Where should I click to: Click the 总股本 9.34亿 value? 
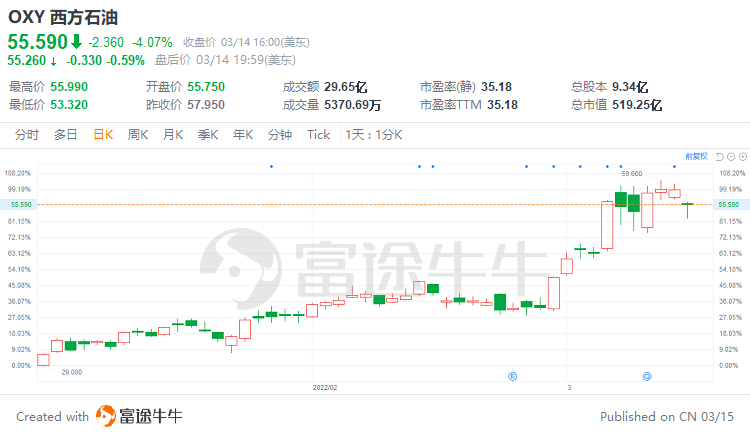click(x=630, y=87)
